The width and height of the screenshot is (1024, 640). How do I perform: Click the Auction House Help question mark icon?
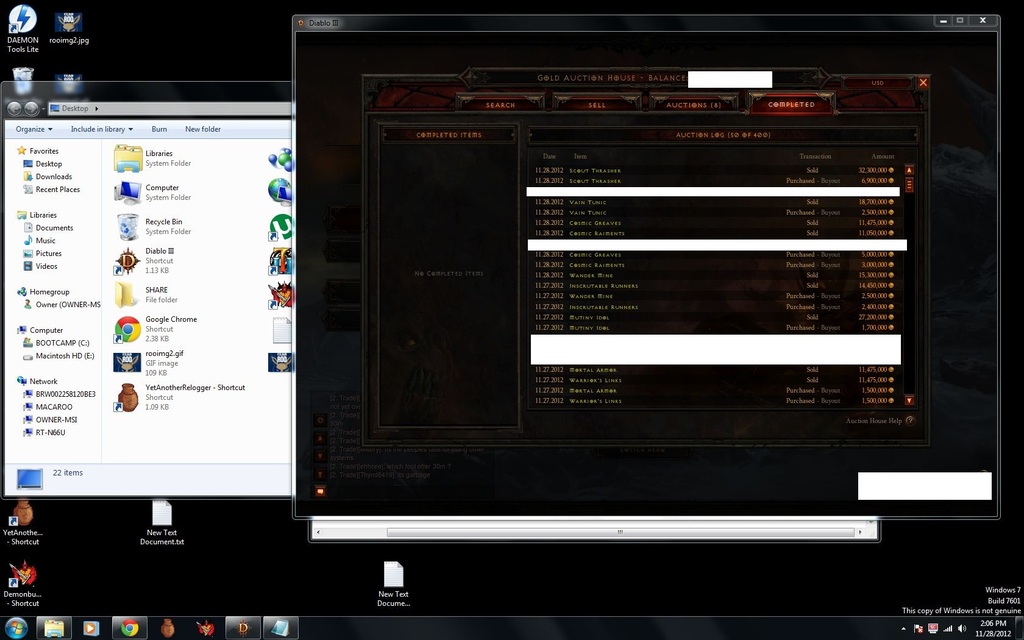tap(908, 421)
